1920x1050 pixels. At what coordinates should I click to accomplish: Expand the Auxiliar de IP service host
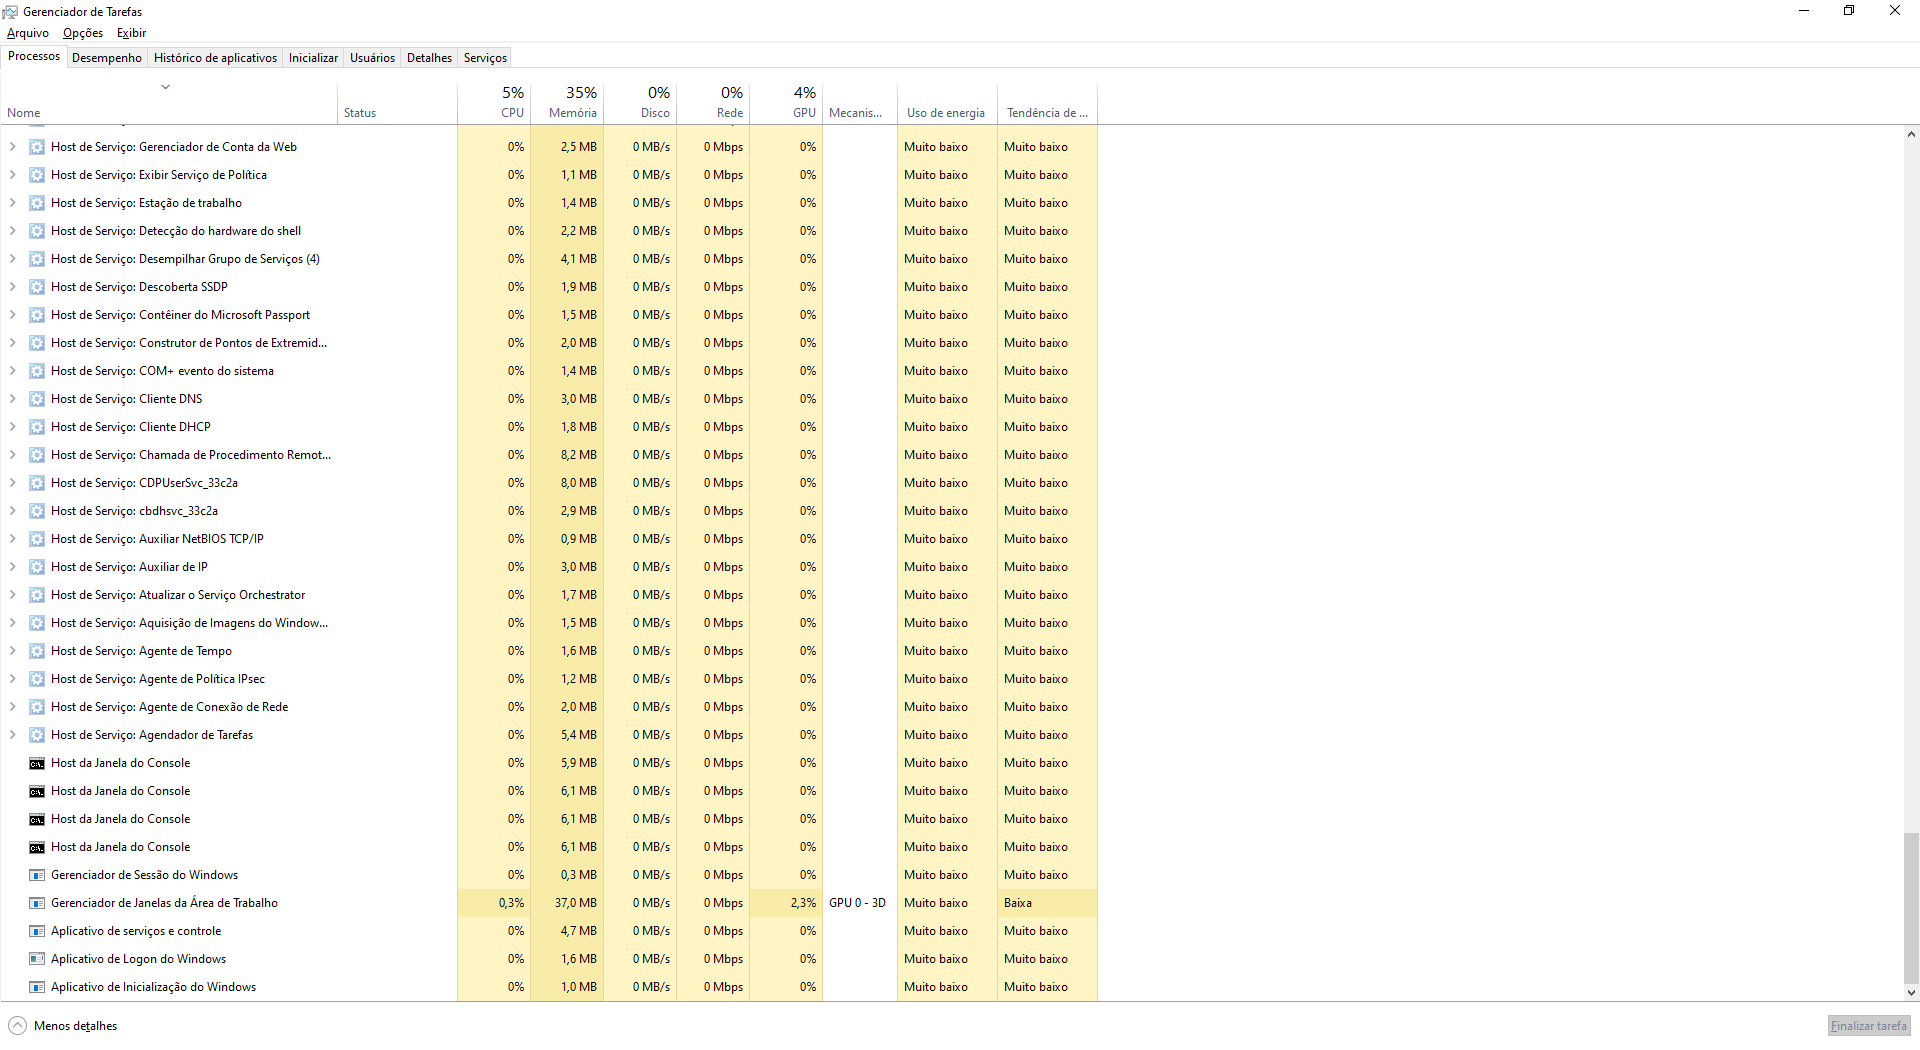click(13, 567)
